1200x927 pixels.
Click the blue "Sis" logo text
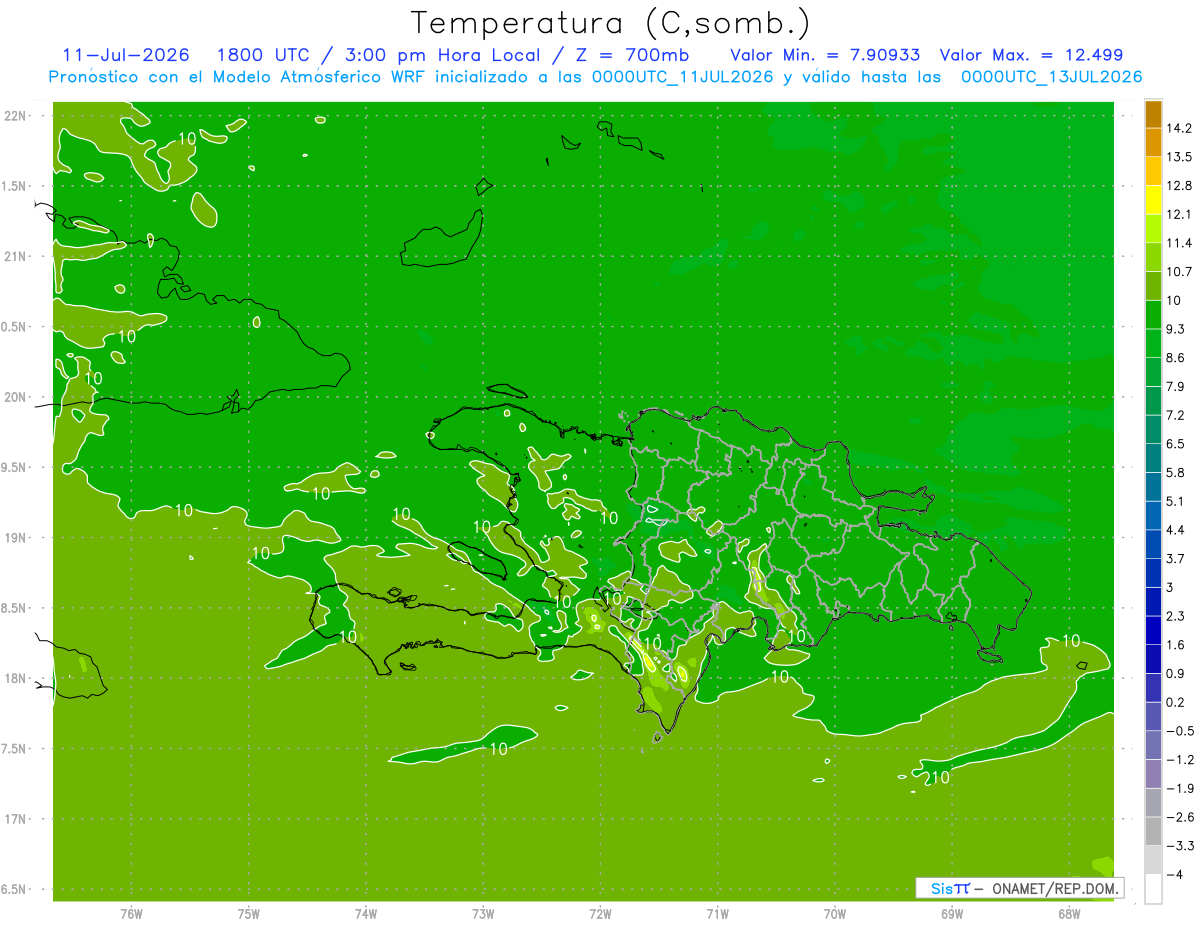click(942, 888)
